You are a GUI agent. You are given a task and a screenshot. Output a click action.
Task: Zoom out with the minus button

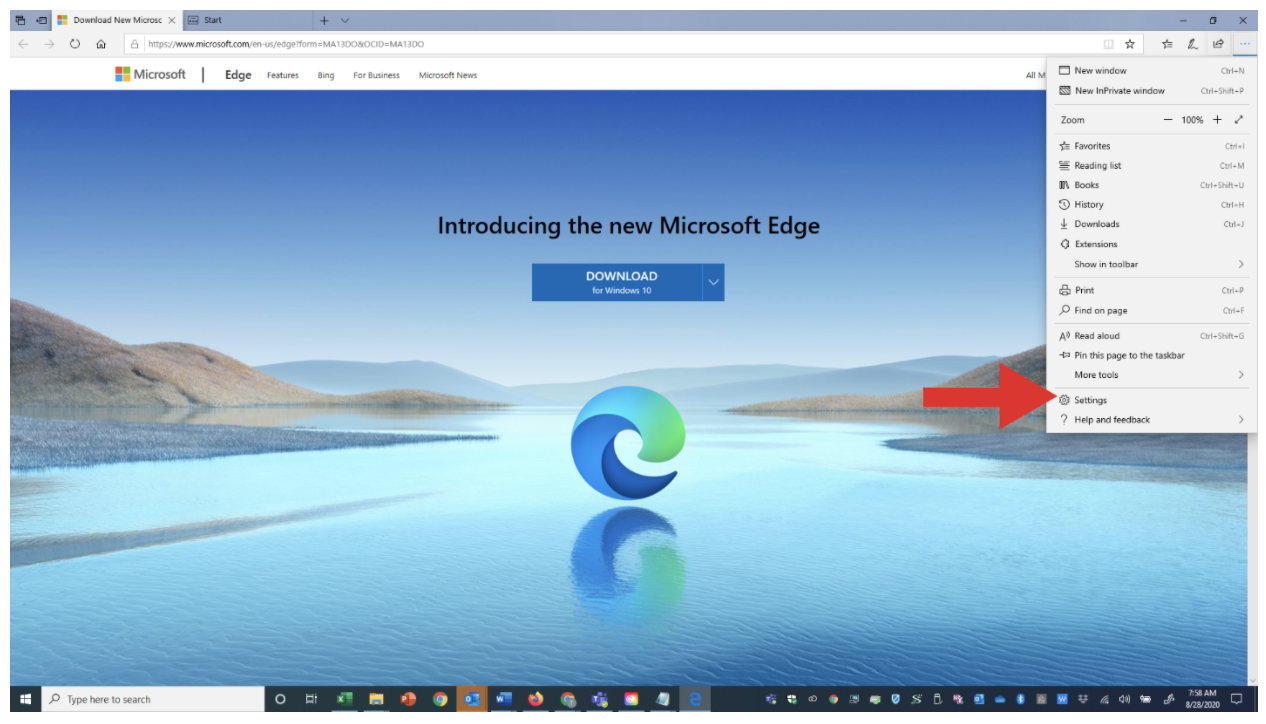[1167, 120]
